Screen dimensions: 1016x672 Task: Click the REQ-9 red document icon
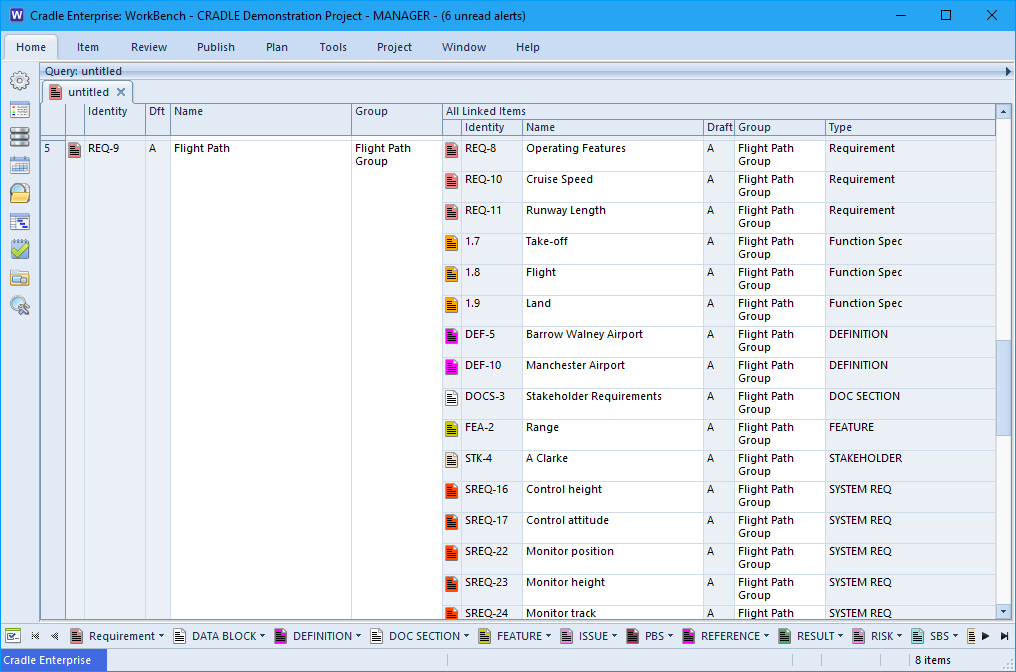[75, 150]
